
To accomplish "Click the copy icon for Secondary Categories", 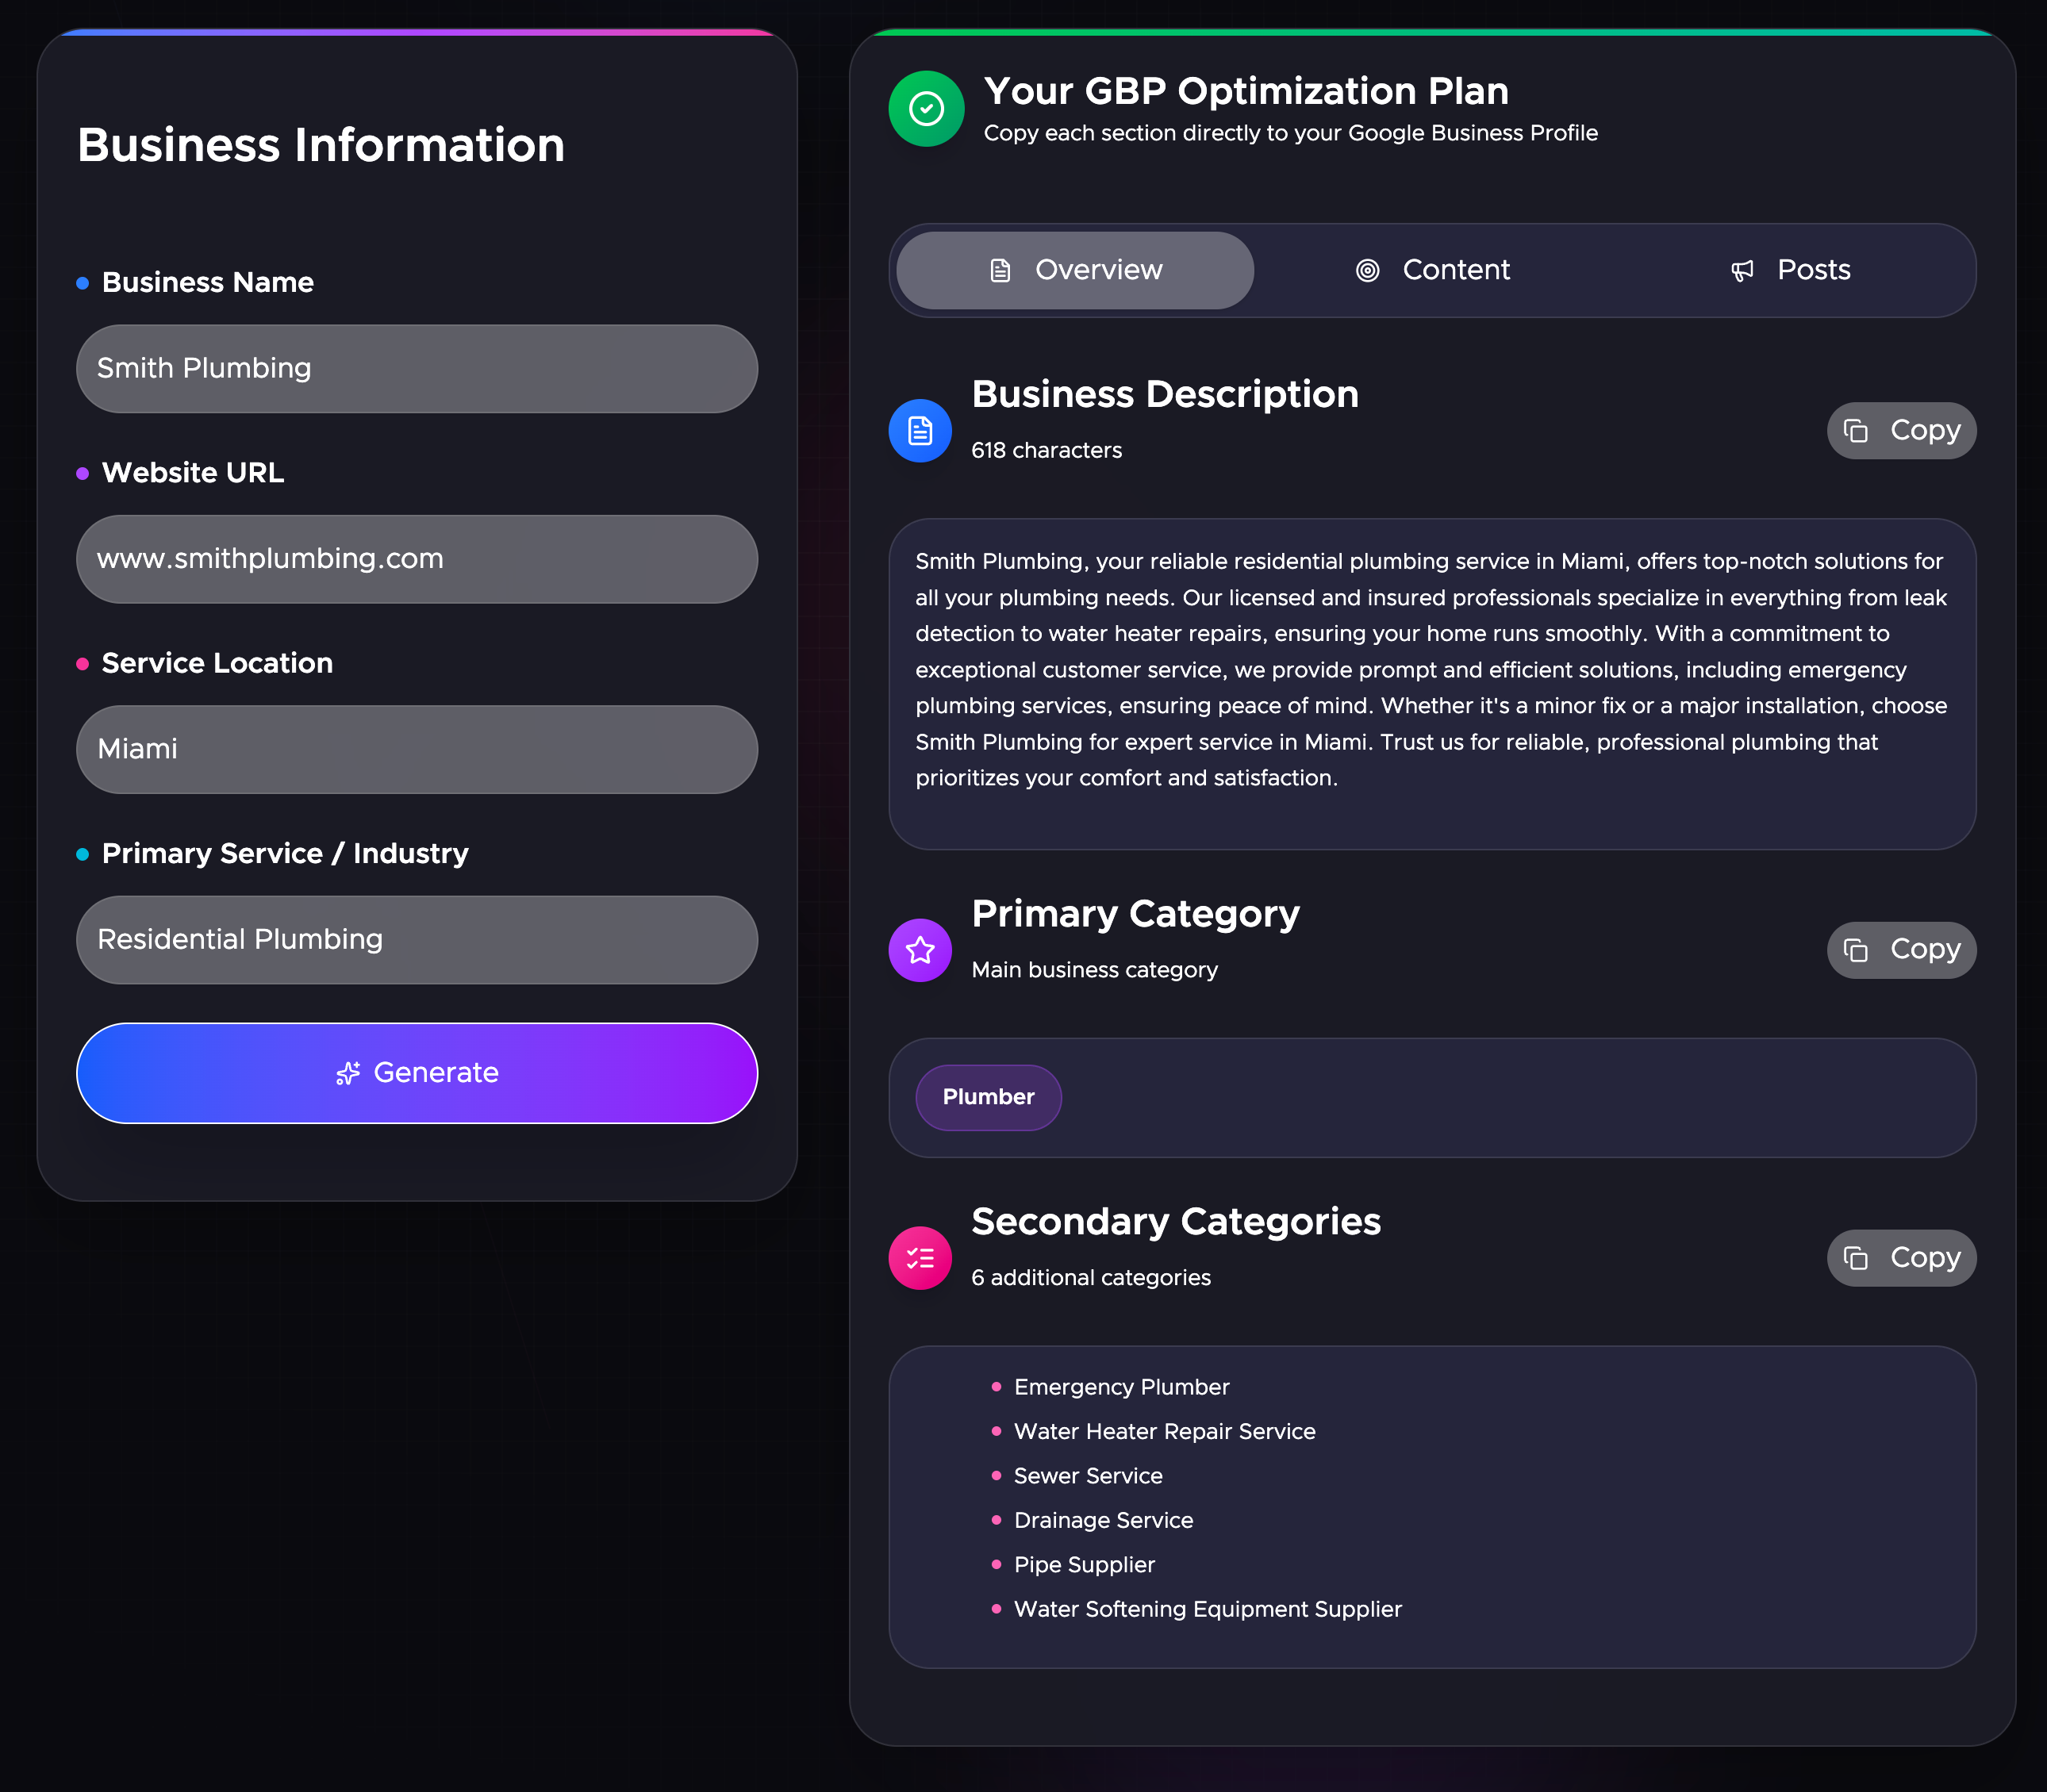I will pos(1856,1258).
